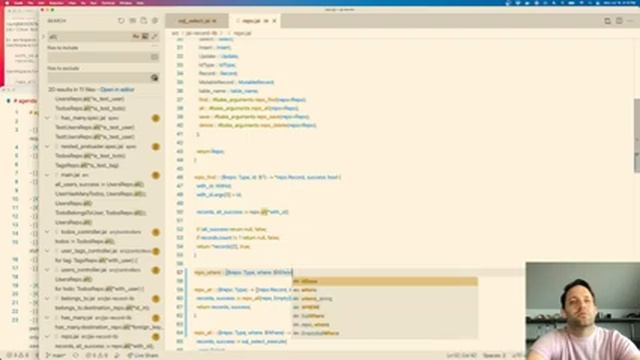The width and height of the screenshot is (640, 360).
Task: Click match count badge for nested_preloader.spec.jai
Action: click(x=156, y=147)
